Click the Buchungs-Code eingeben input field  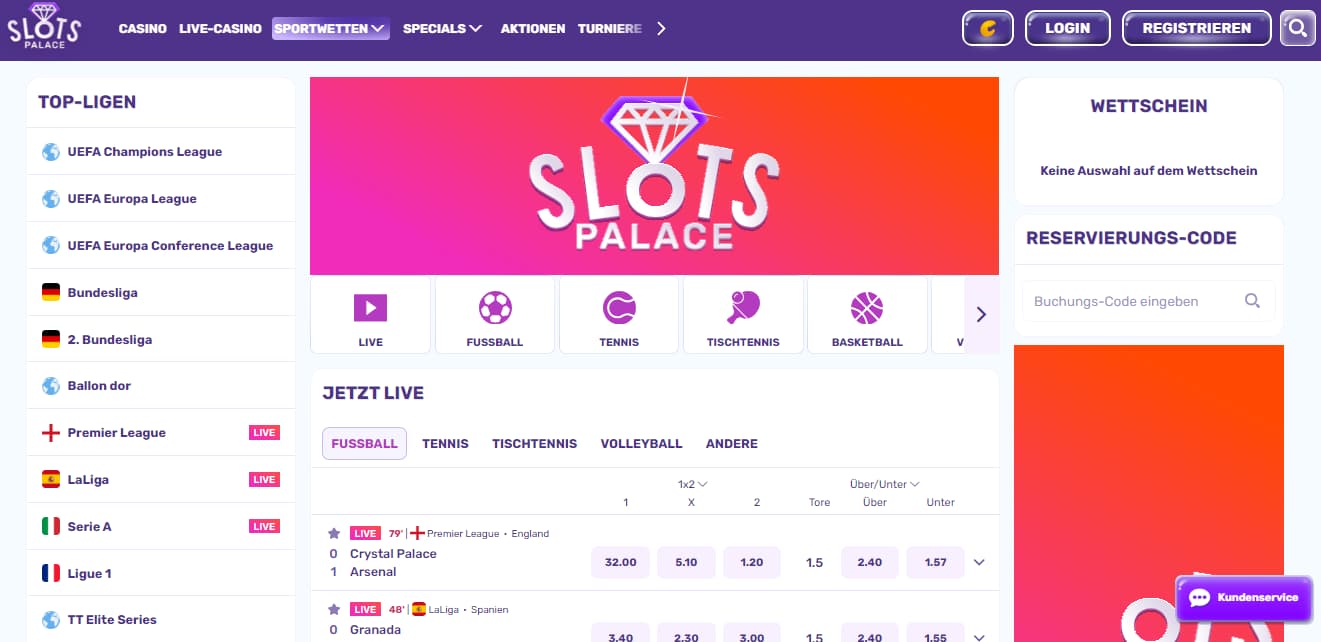[x=1148, y=301]
